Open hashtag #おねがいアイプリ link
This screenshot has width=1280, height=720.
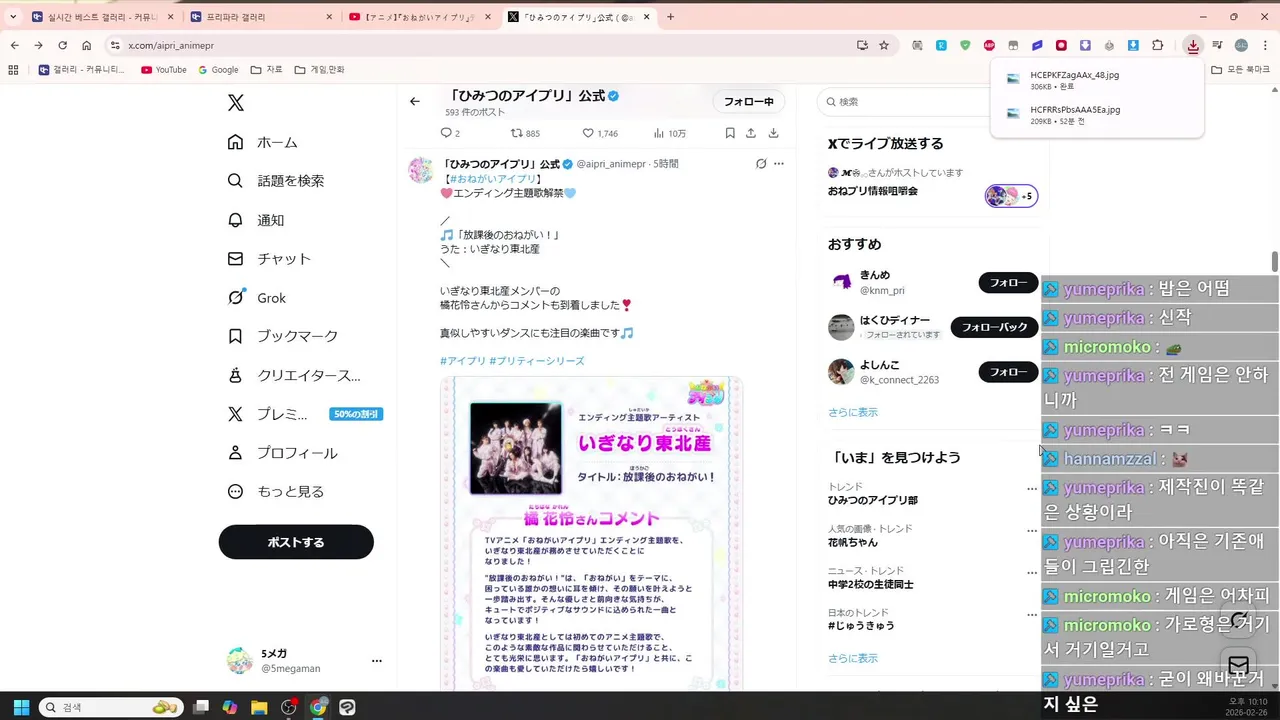pos(495,179)
